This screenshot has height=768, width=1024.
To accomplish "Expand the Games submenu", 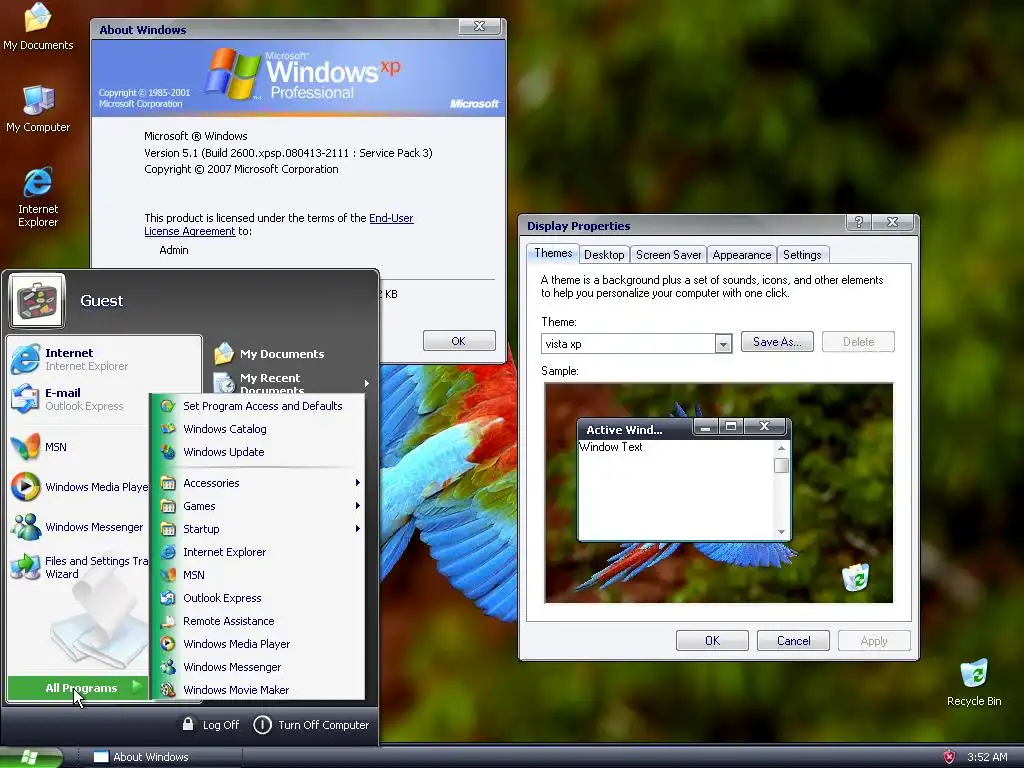I will pyautogui.click(x=258, y=505).
